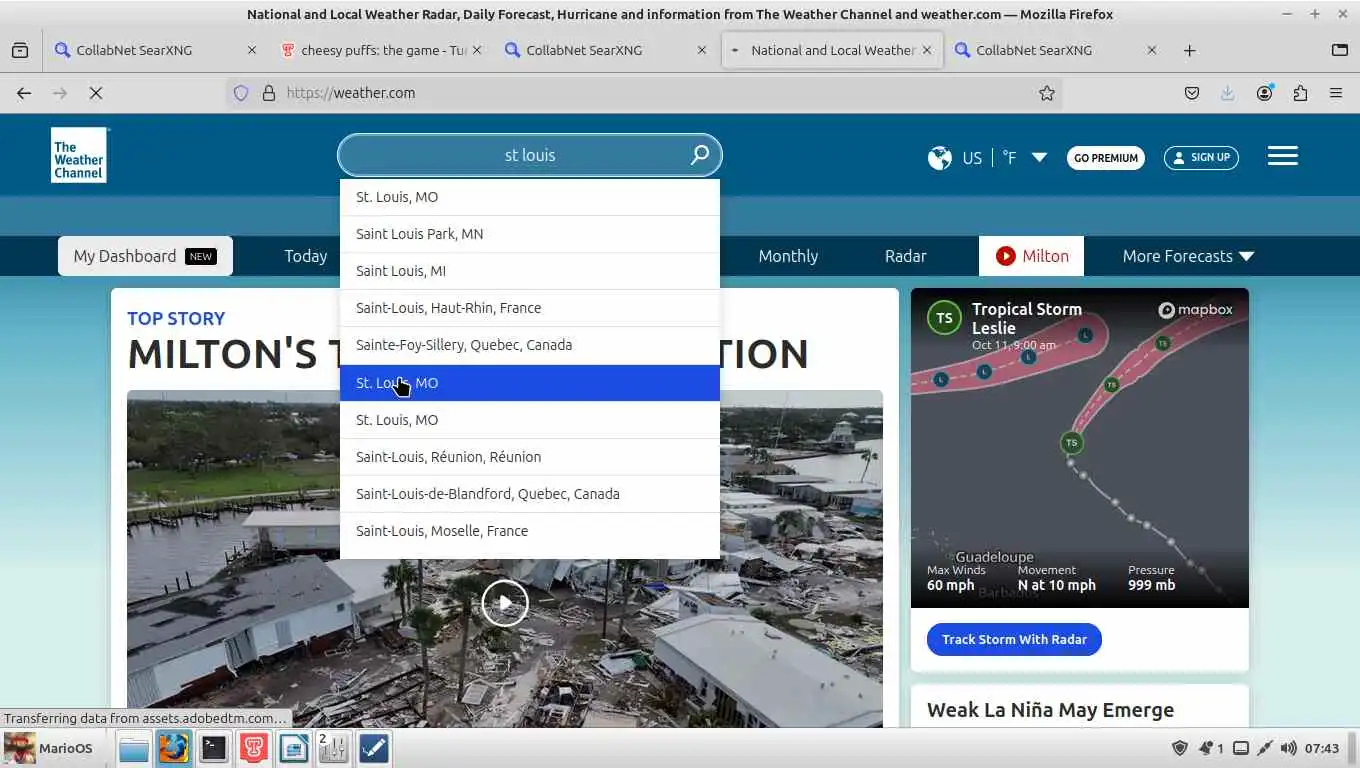The image size is (1360, 768).
Task: Click the security shield tray icon
Action: (1180, 748)
